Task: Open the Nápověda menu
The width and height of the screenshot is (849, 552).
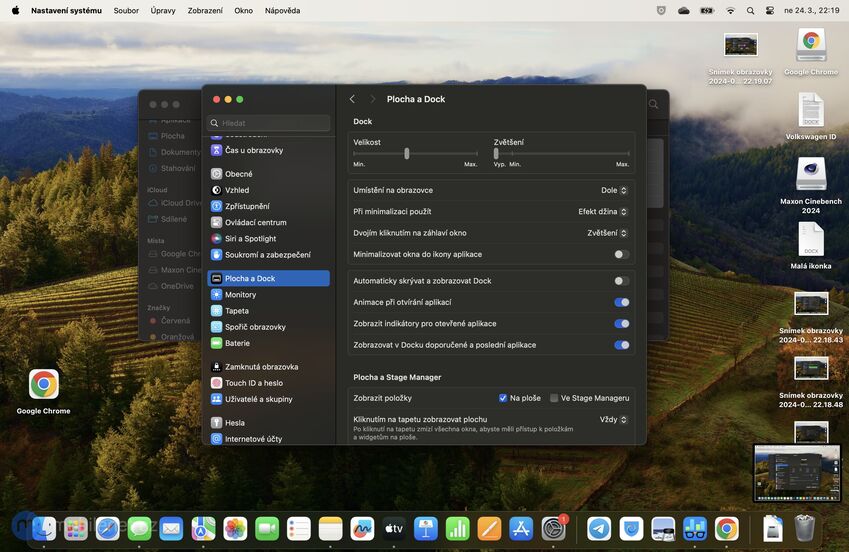Action: point(282,10)
